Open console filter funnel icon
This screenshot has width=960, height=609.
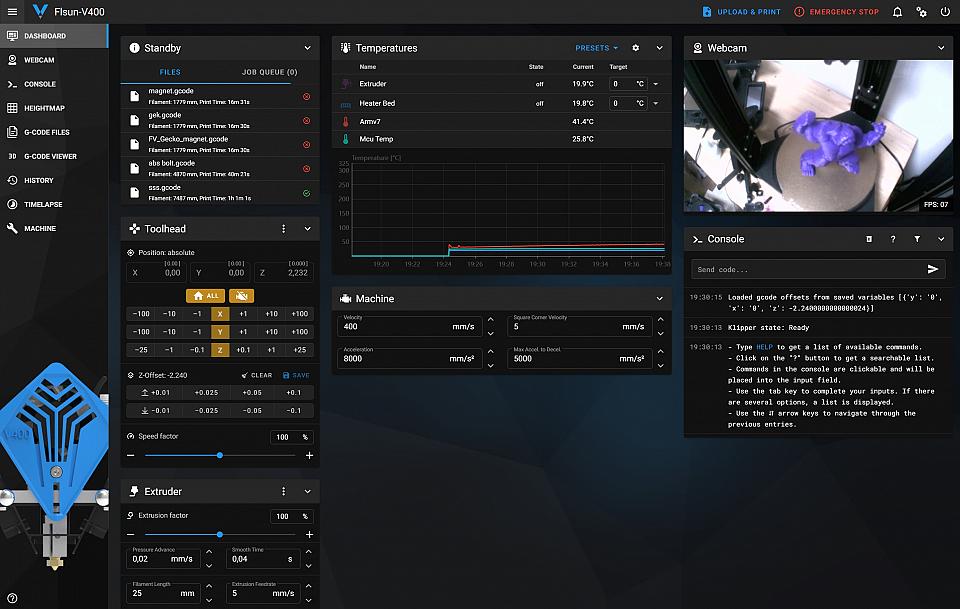tap(917, 239)
